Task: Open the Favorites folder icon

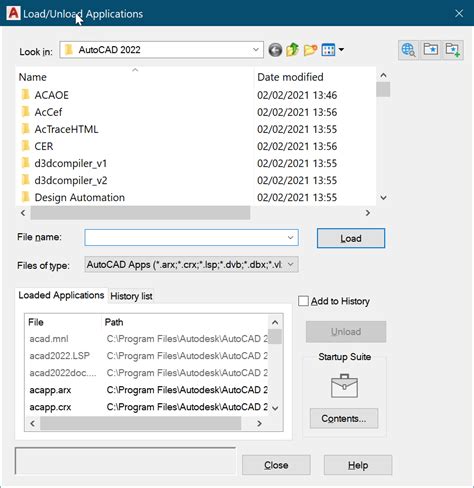Action: click(x=431, y=50)
